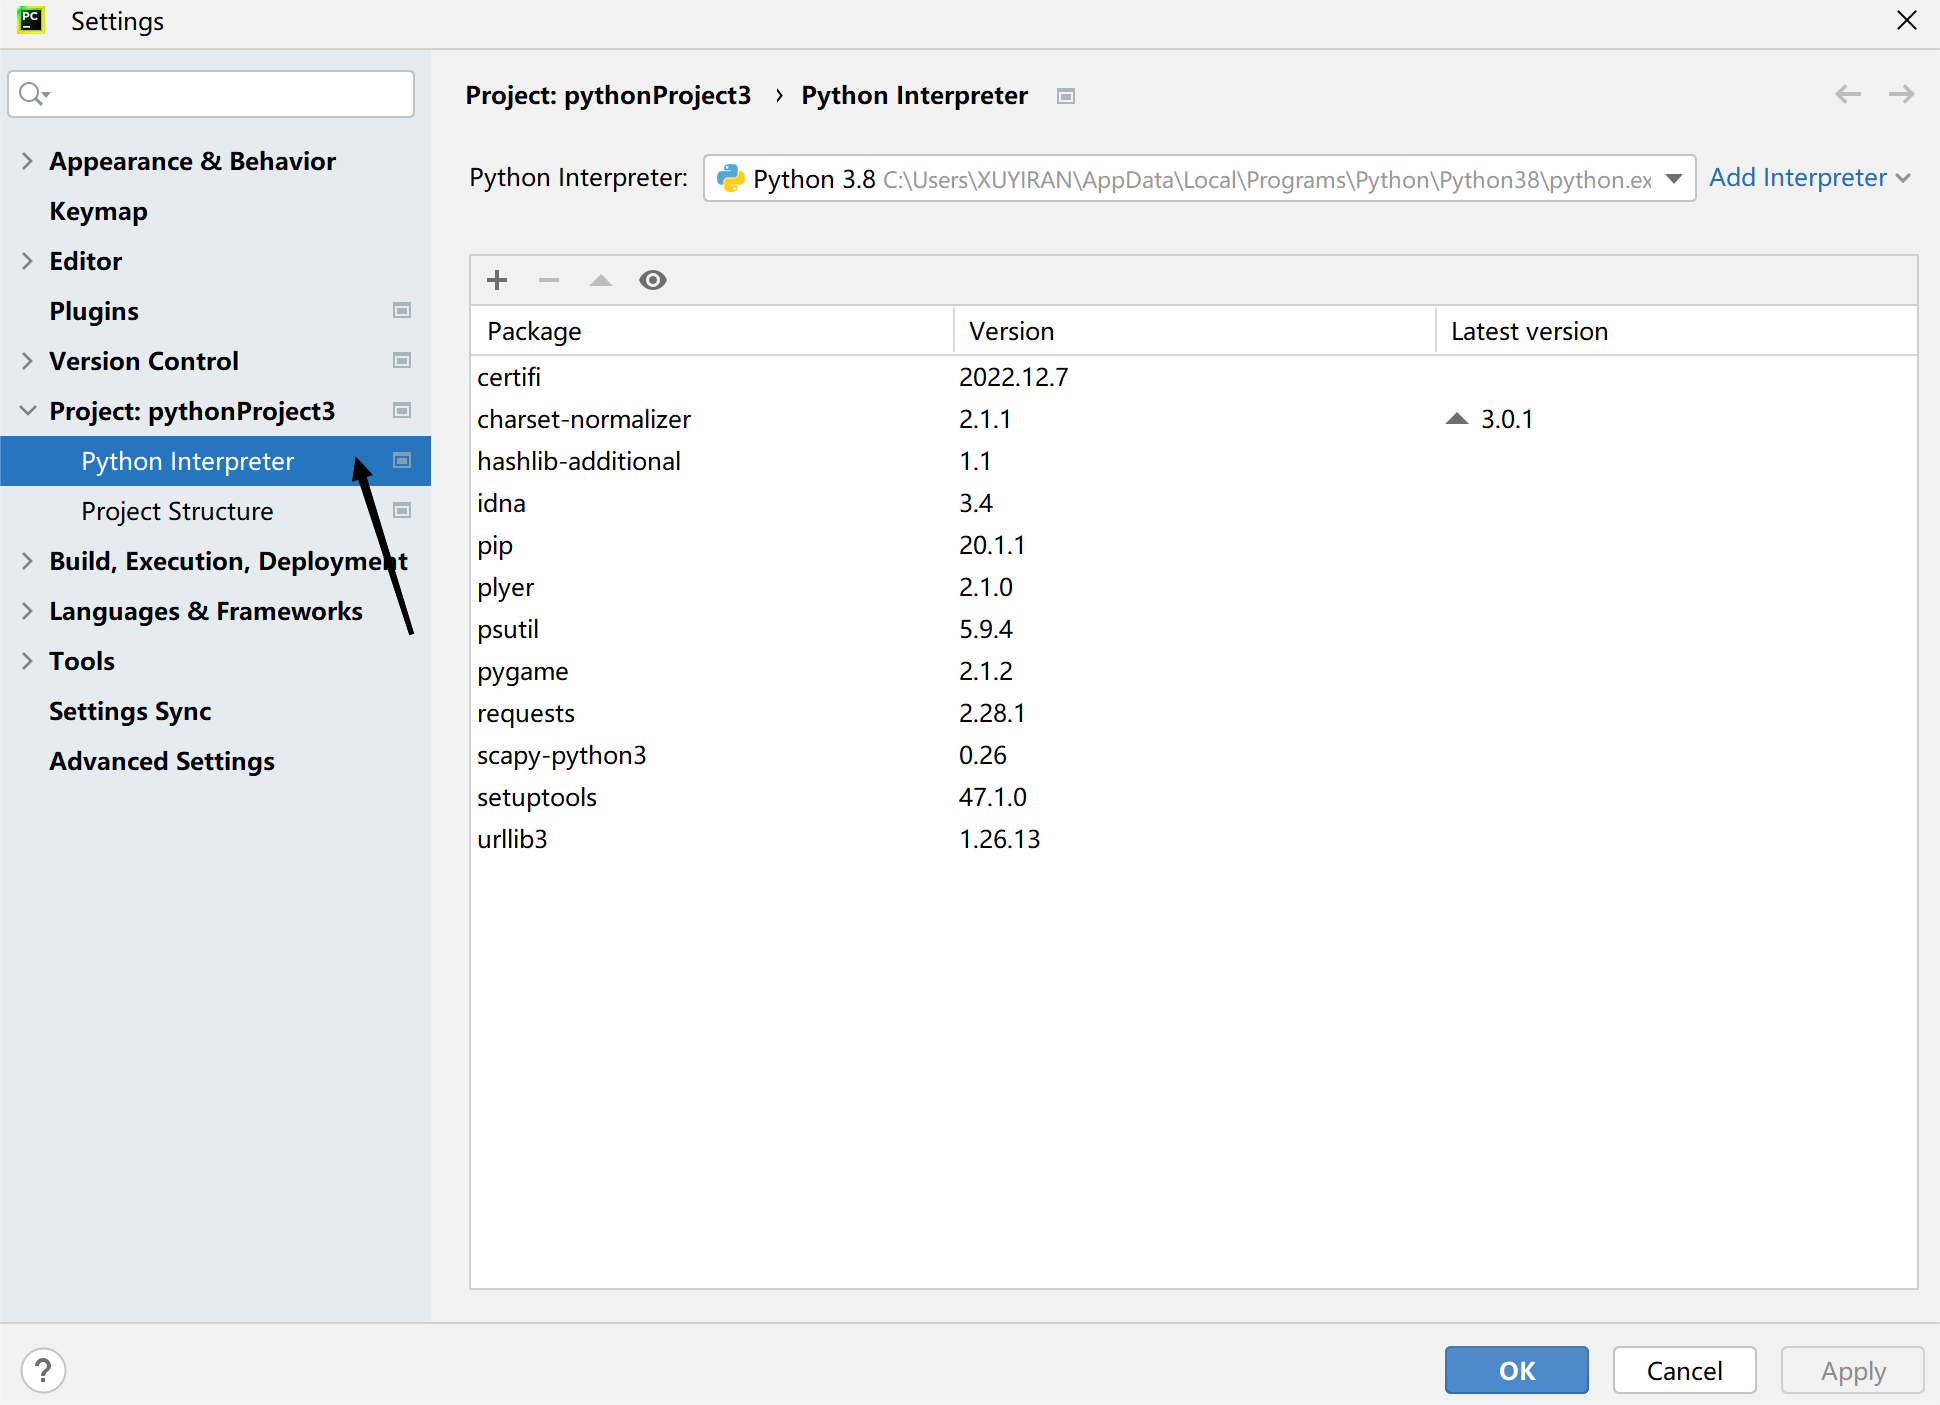
Task: Collapse the Project: pythonProject3 section
Action: (27, 411)
